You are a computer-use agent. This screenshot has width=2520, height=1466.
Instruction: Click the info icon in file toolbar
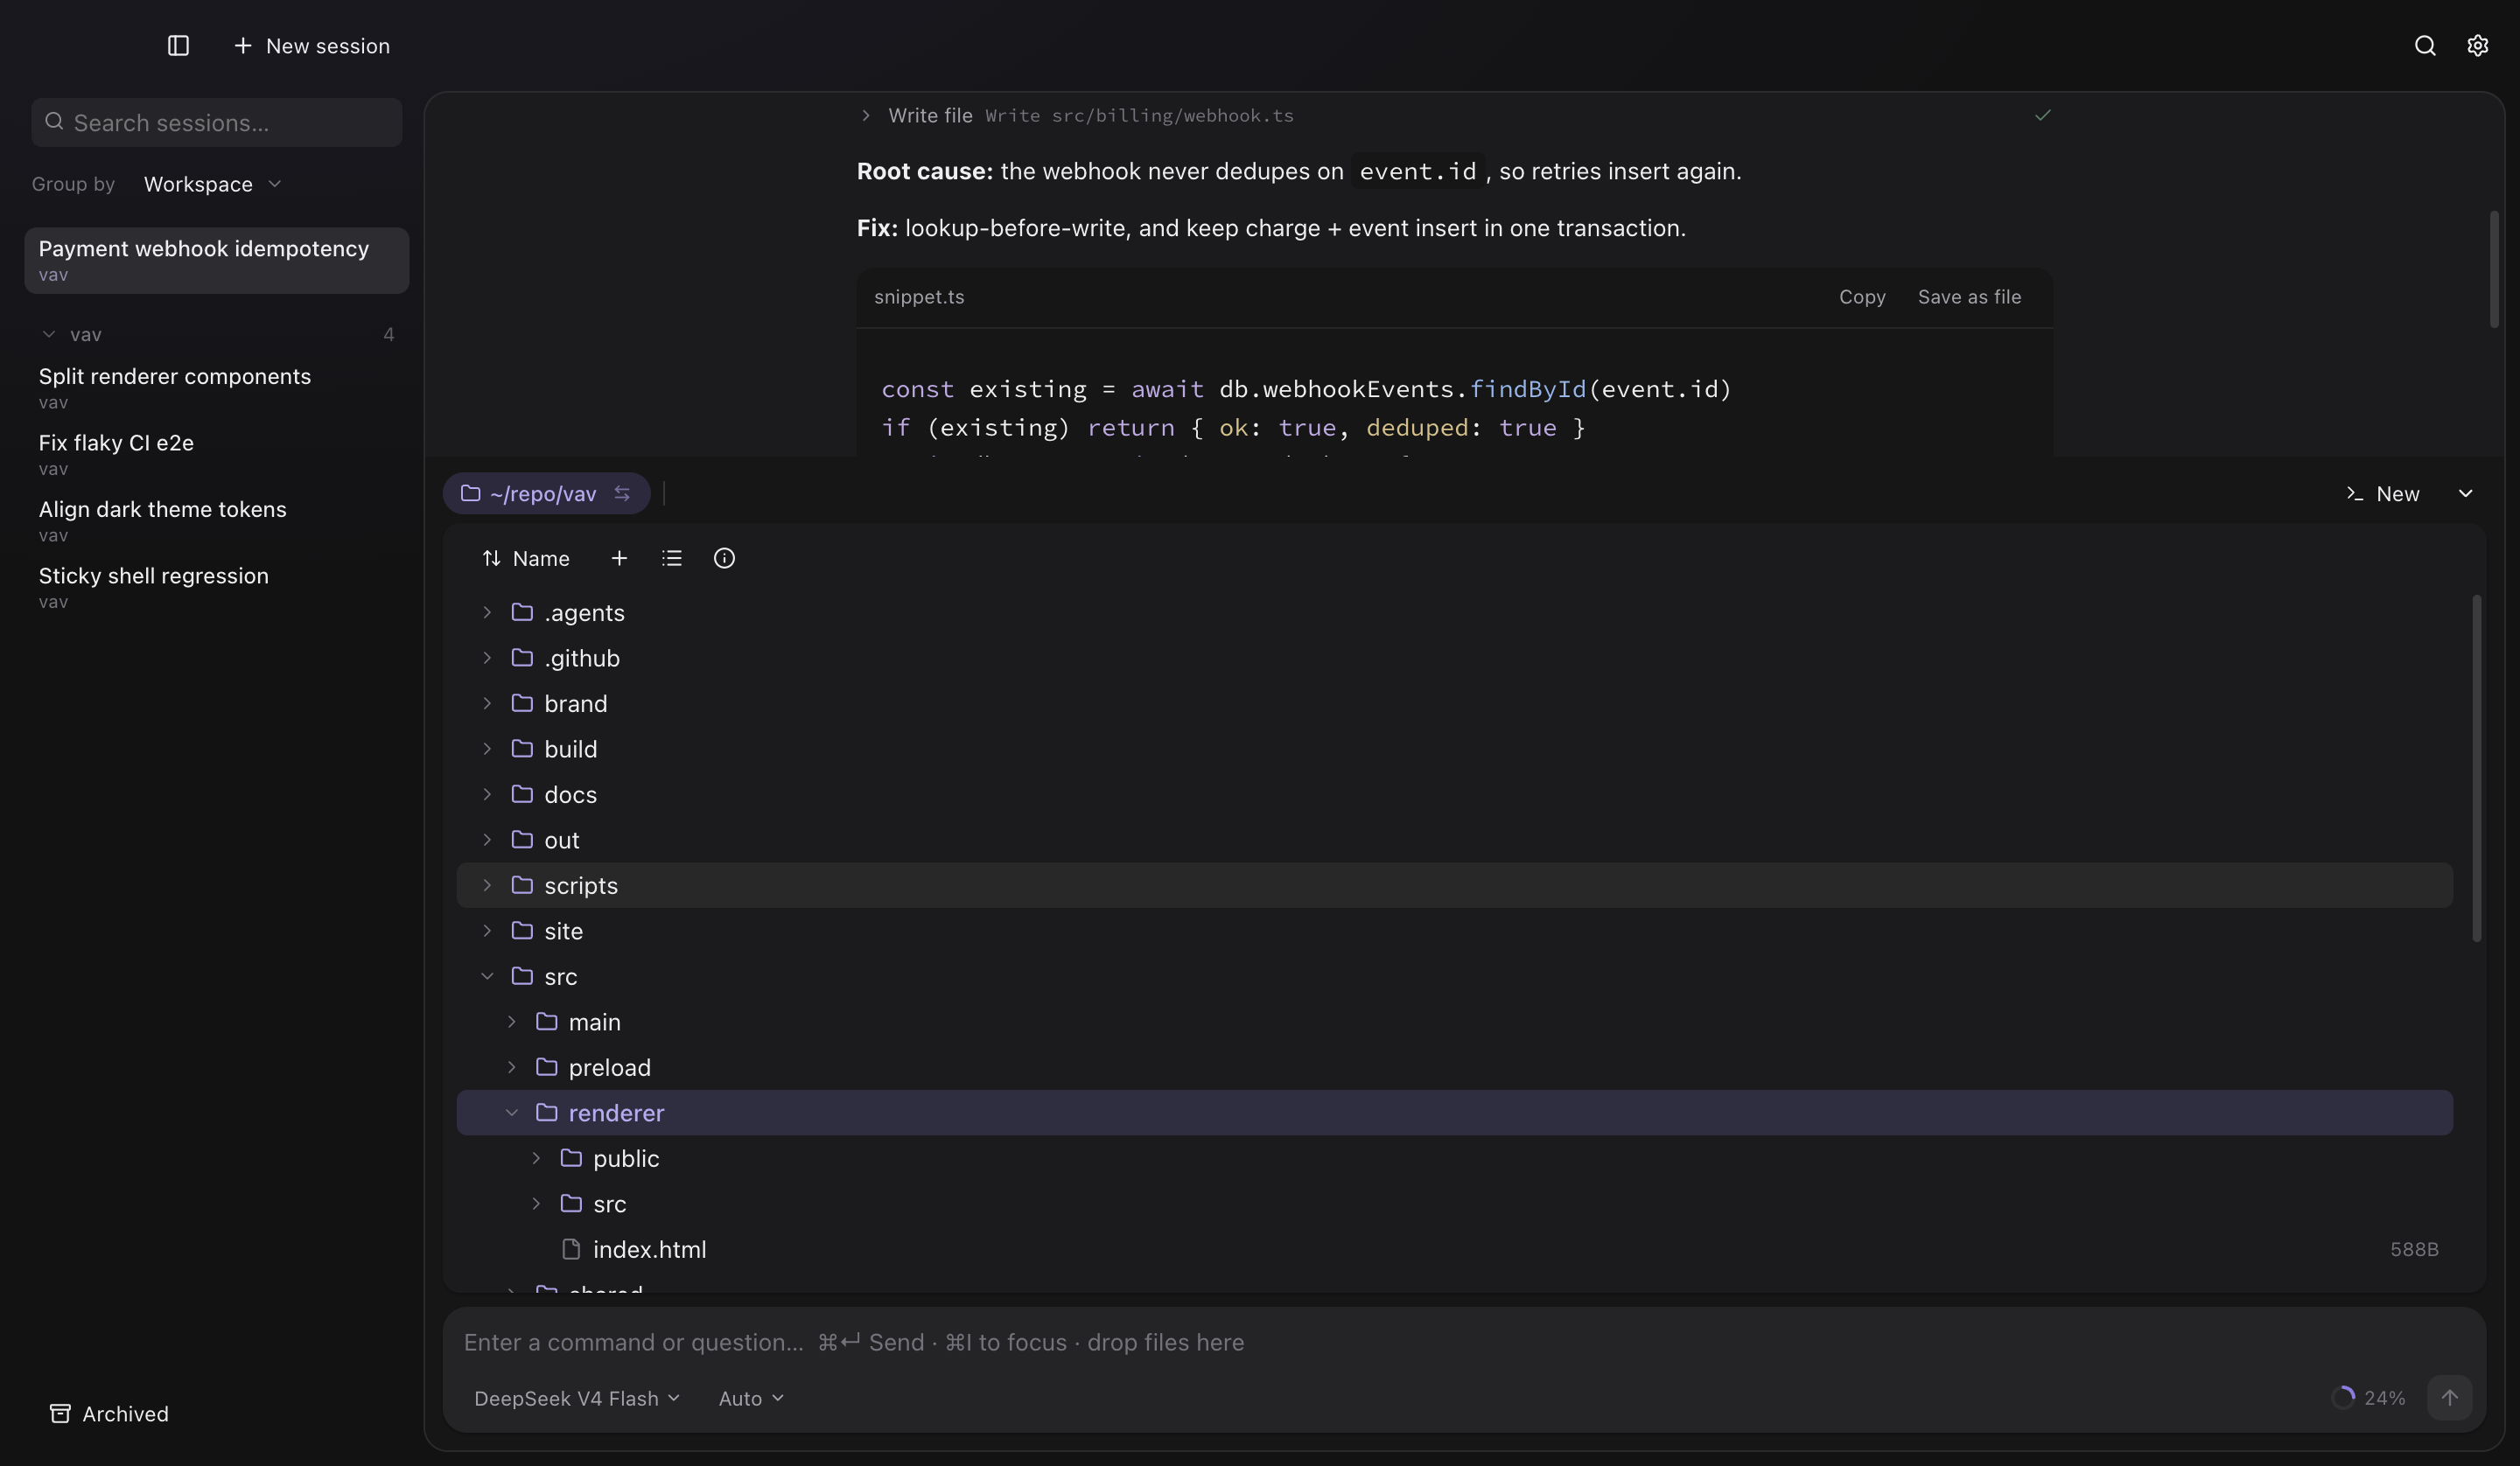coord(724,559)
